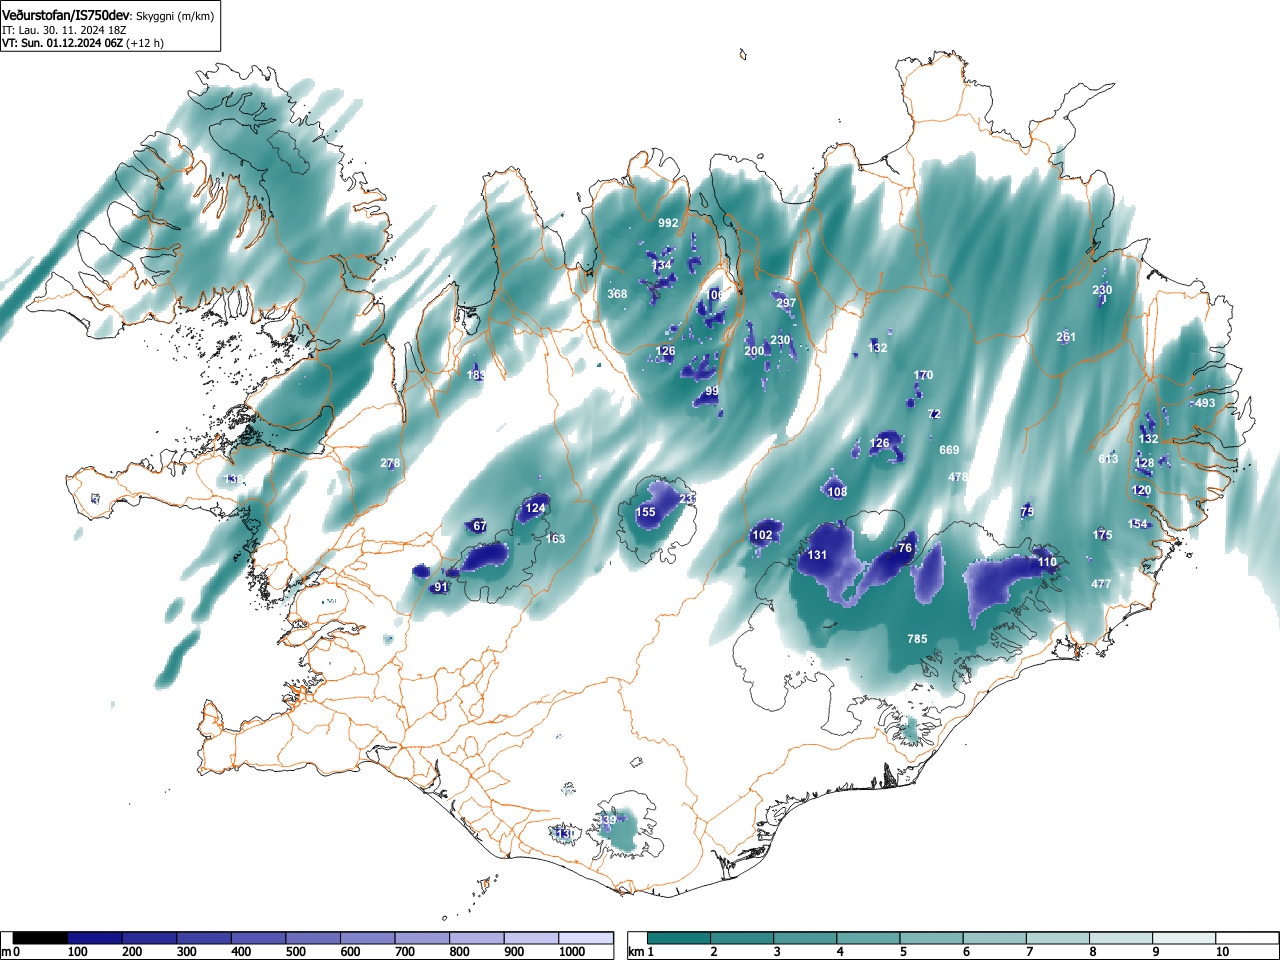Click the 155 visibility value on the map
1280x960 pixels.
click(x=646, y=512)
